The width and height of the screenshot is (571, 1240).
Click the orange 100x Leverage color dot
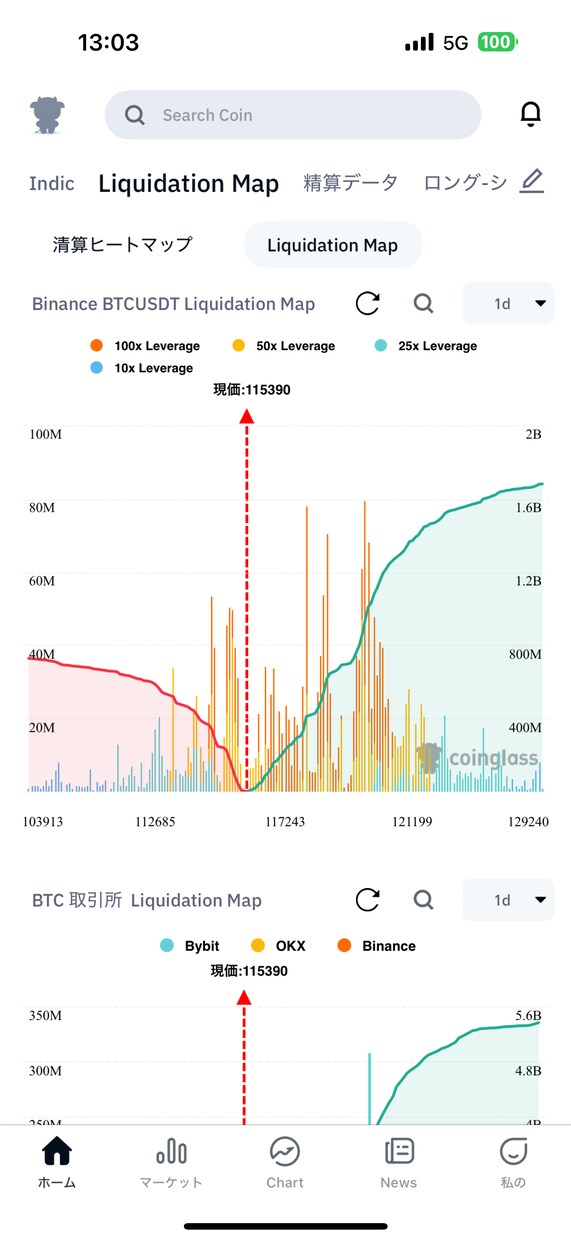tap(97, 346)
